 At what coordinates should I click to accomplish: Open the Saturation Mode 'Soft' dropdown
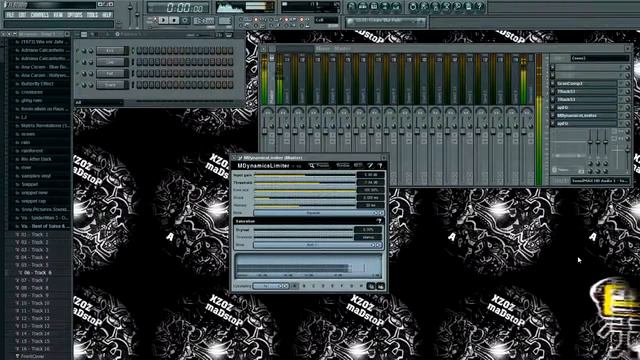pyautogui.click(x=318, y=245)
